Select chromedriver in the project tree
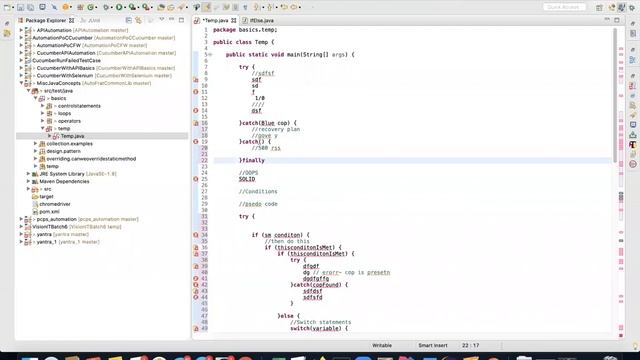 55,204
